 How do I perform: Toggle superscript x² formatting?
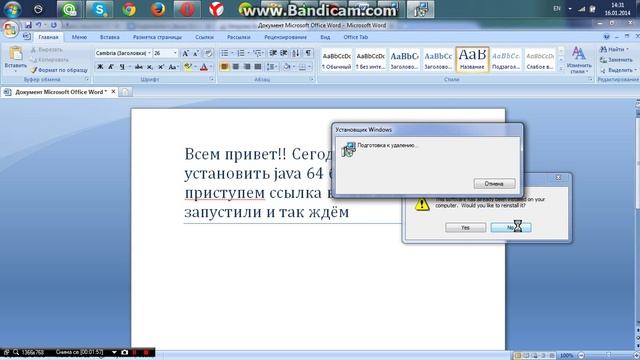[161, 67]
